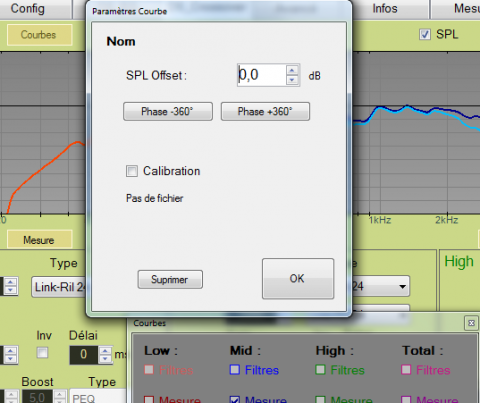Enable High Filtres curve checkbox
480x403 pixels.
click(x=320, y=370)
